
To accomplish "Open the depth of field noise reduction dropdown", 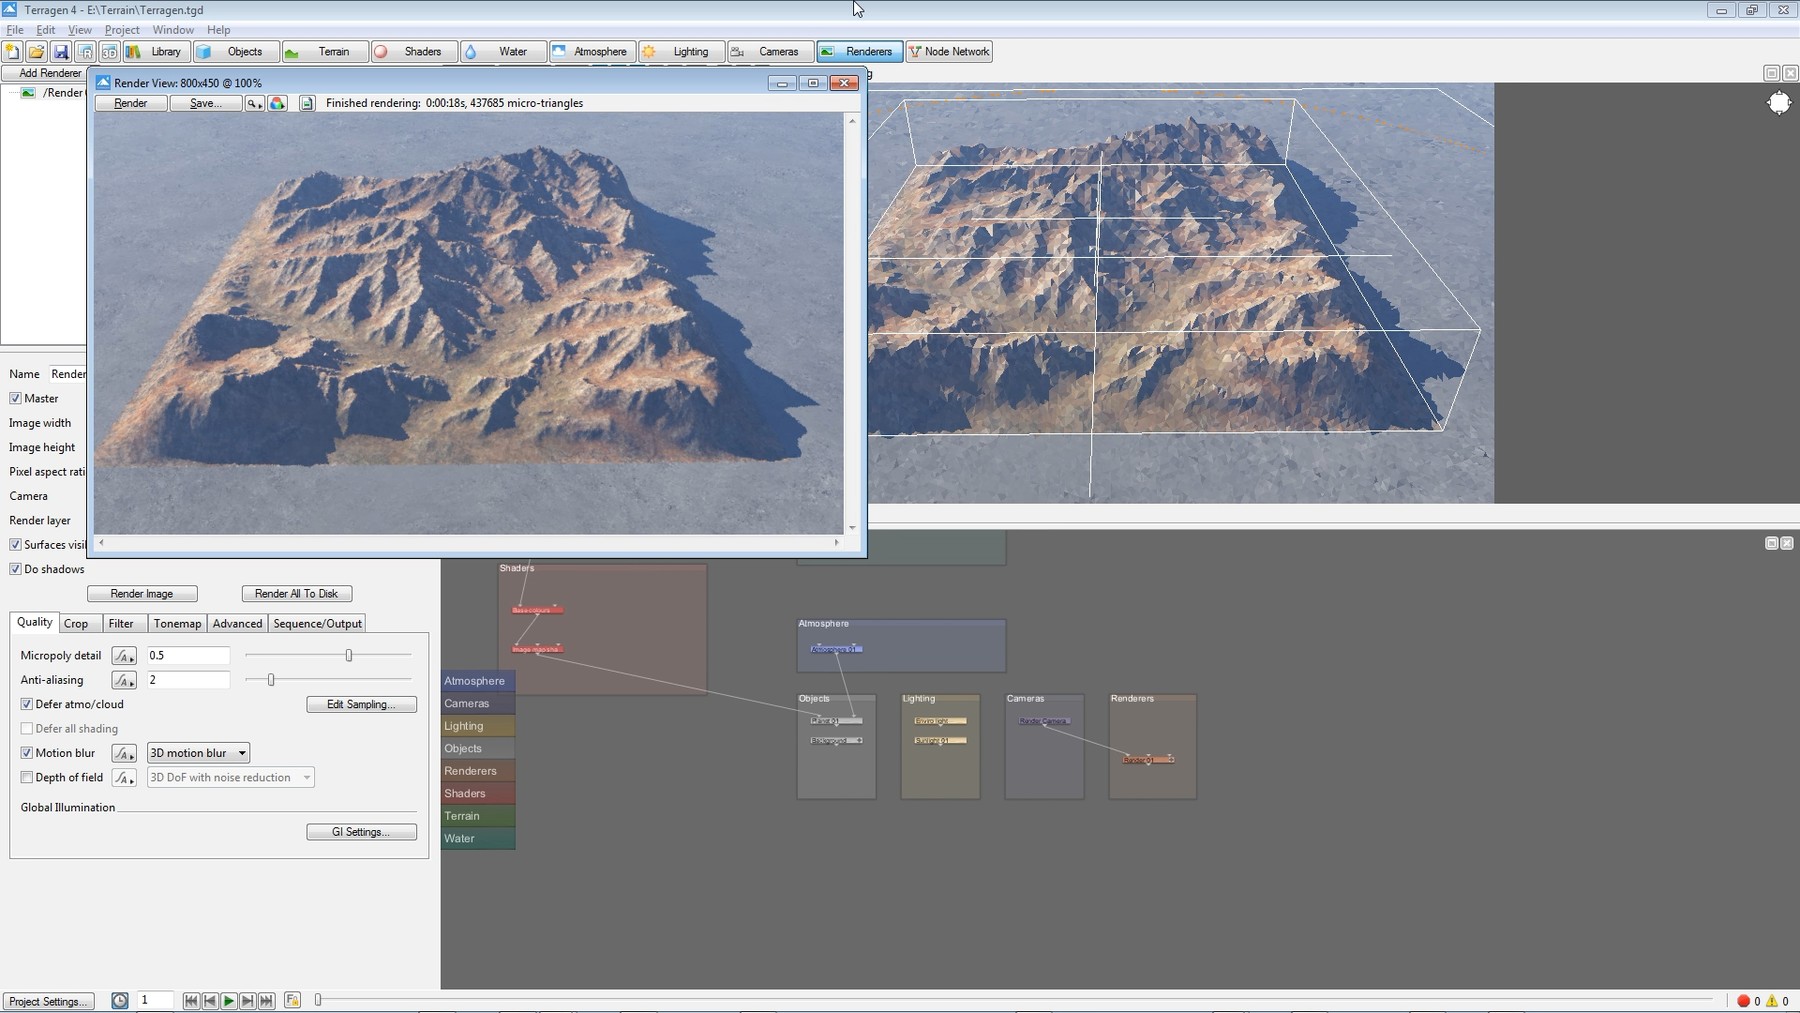I will tap(230, 777).
